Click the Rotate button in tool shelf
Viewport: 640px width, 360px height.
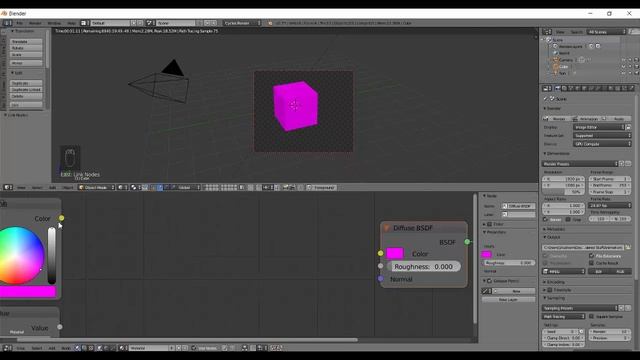[x=26, y=48]
